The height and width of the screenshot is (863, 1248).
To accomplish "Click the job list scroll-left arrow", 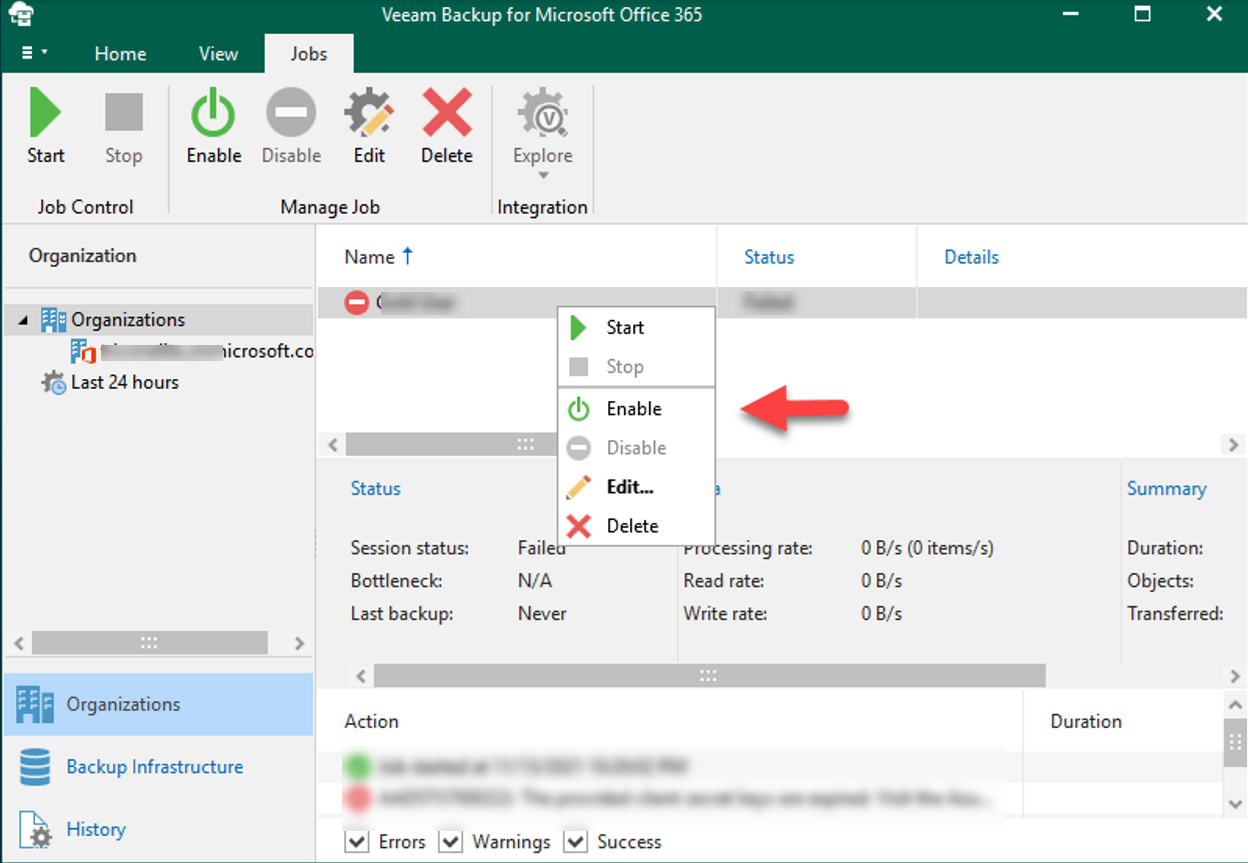I will 334,444.
